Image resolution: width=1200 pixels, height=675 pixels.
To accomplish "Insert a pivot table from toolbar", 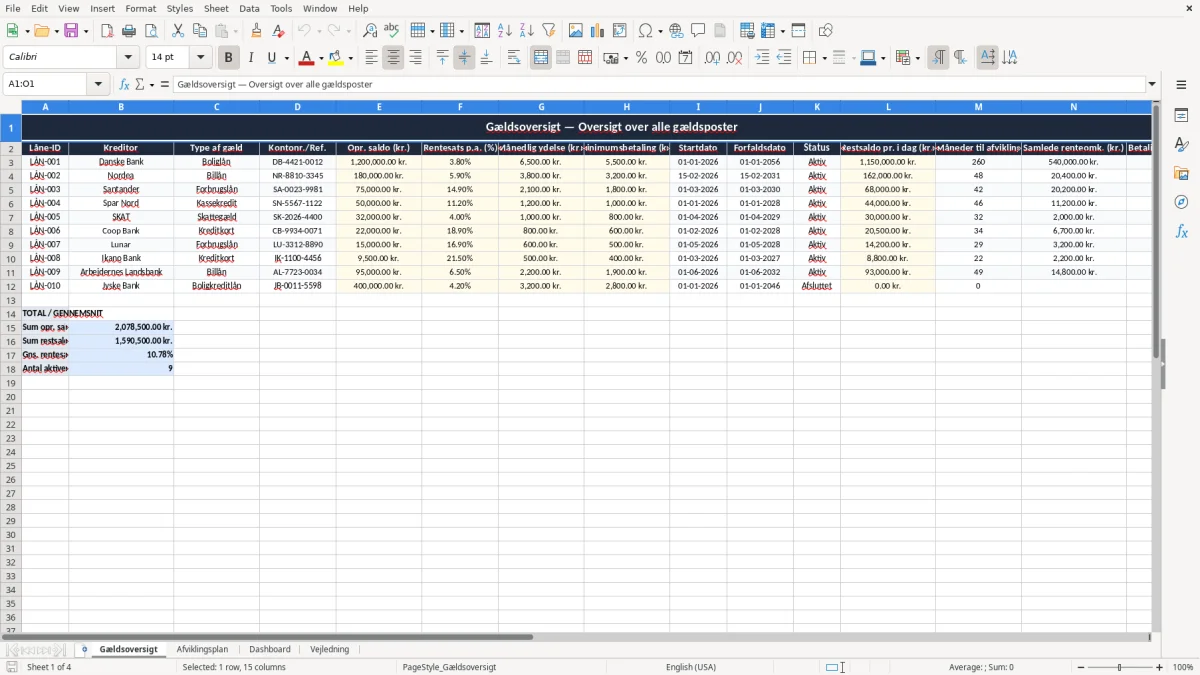I will (x=620, y=31).
